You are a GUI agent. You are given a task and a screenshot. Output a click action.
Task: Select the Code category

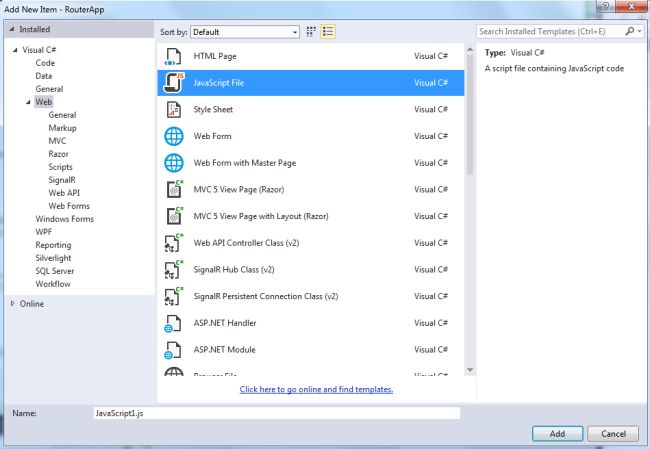(x=45, y=63)
